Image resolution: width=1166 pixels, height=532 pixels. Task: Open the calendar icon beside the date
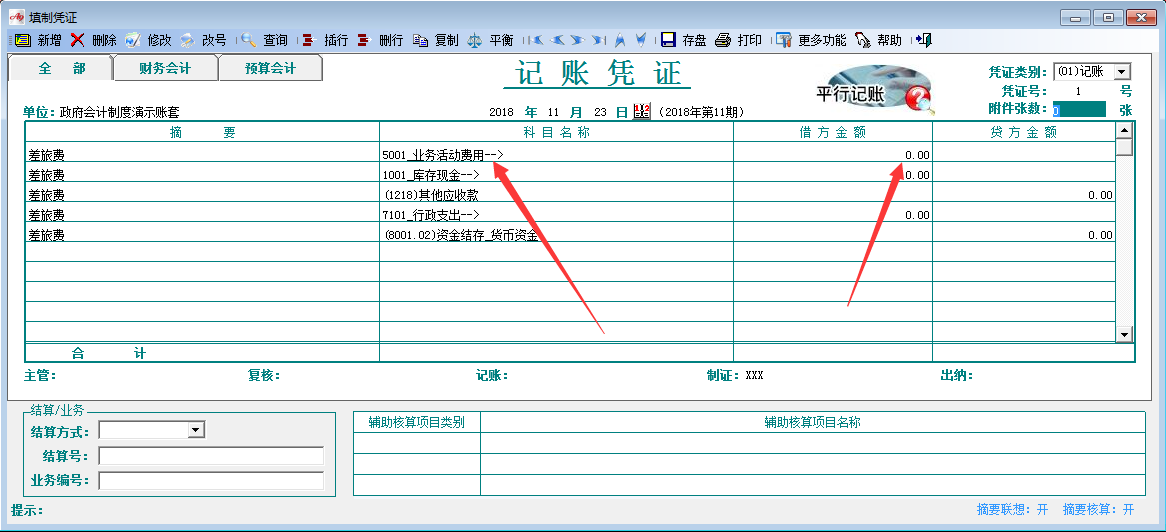coord(642,111)
